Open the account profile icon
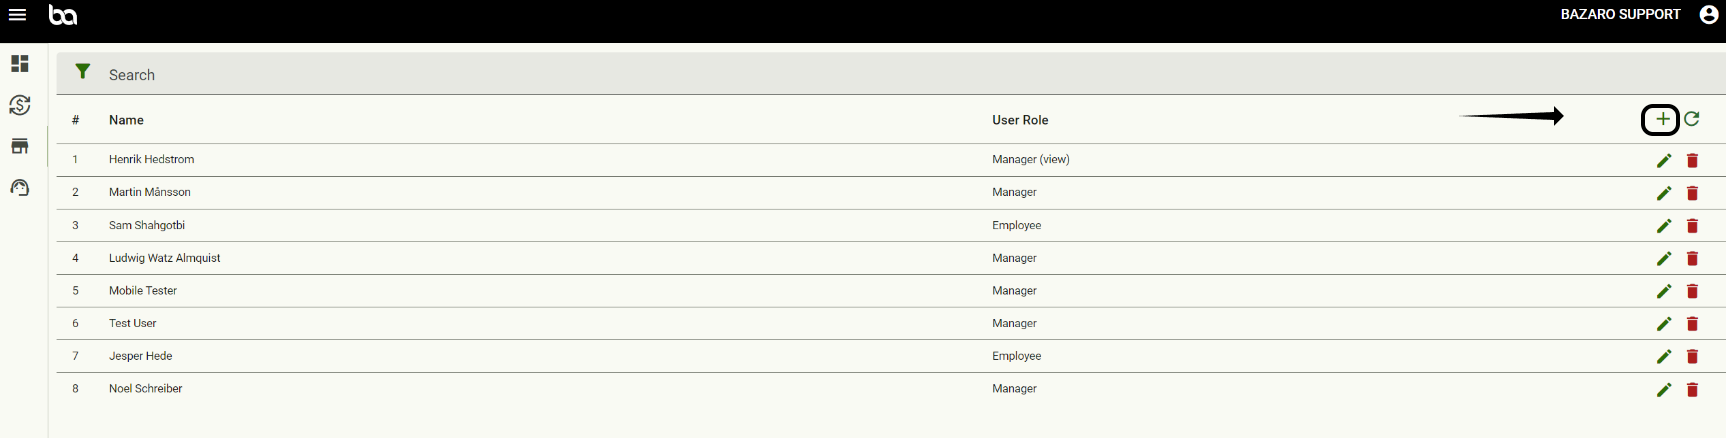 click(x=1709, y=15)
